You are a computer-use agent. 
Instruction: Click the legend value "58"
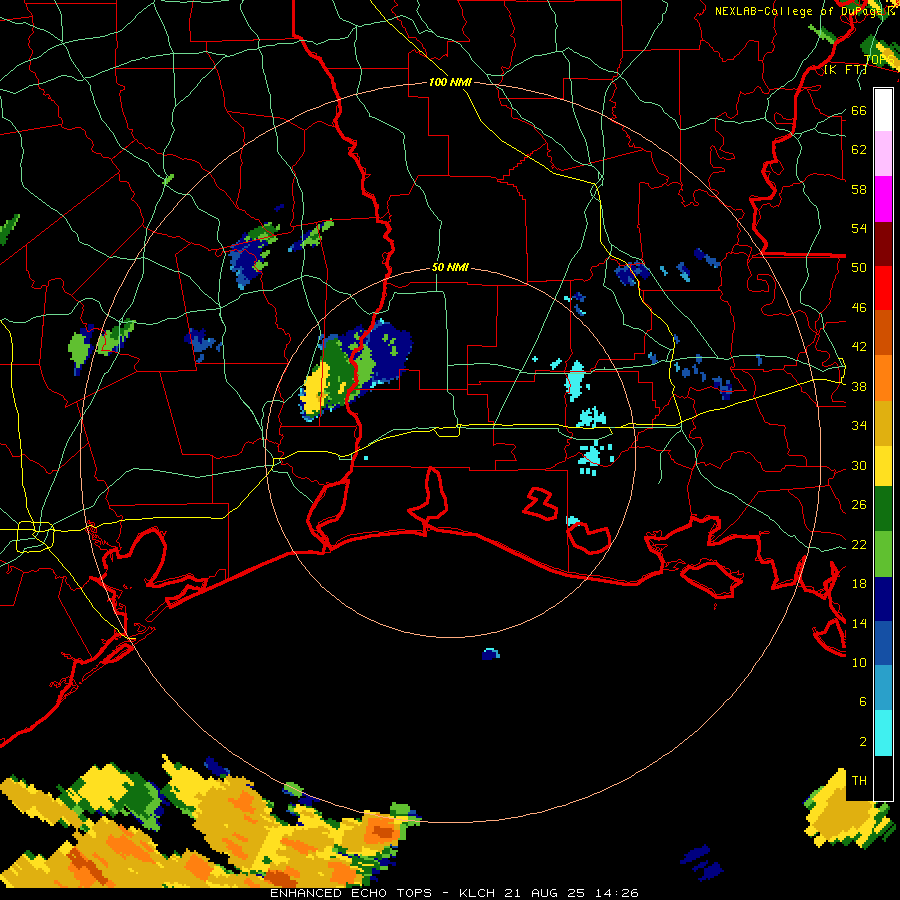(x=859, y=189)
